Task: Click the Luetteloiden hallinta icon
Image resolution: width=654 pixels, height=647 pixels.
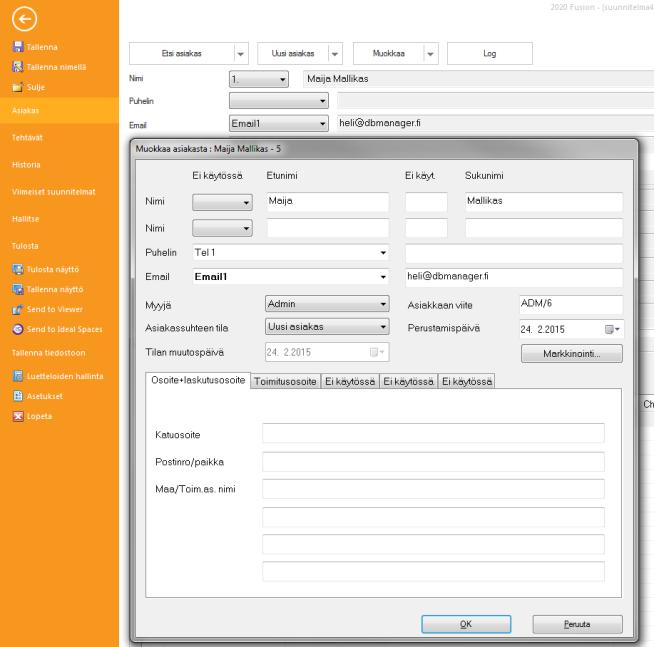Action: (18, 376)
